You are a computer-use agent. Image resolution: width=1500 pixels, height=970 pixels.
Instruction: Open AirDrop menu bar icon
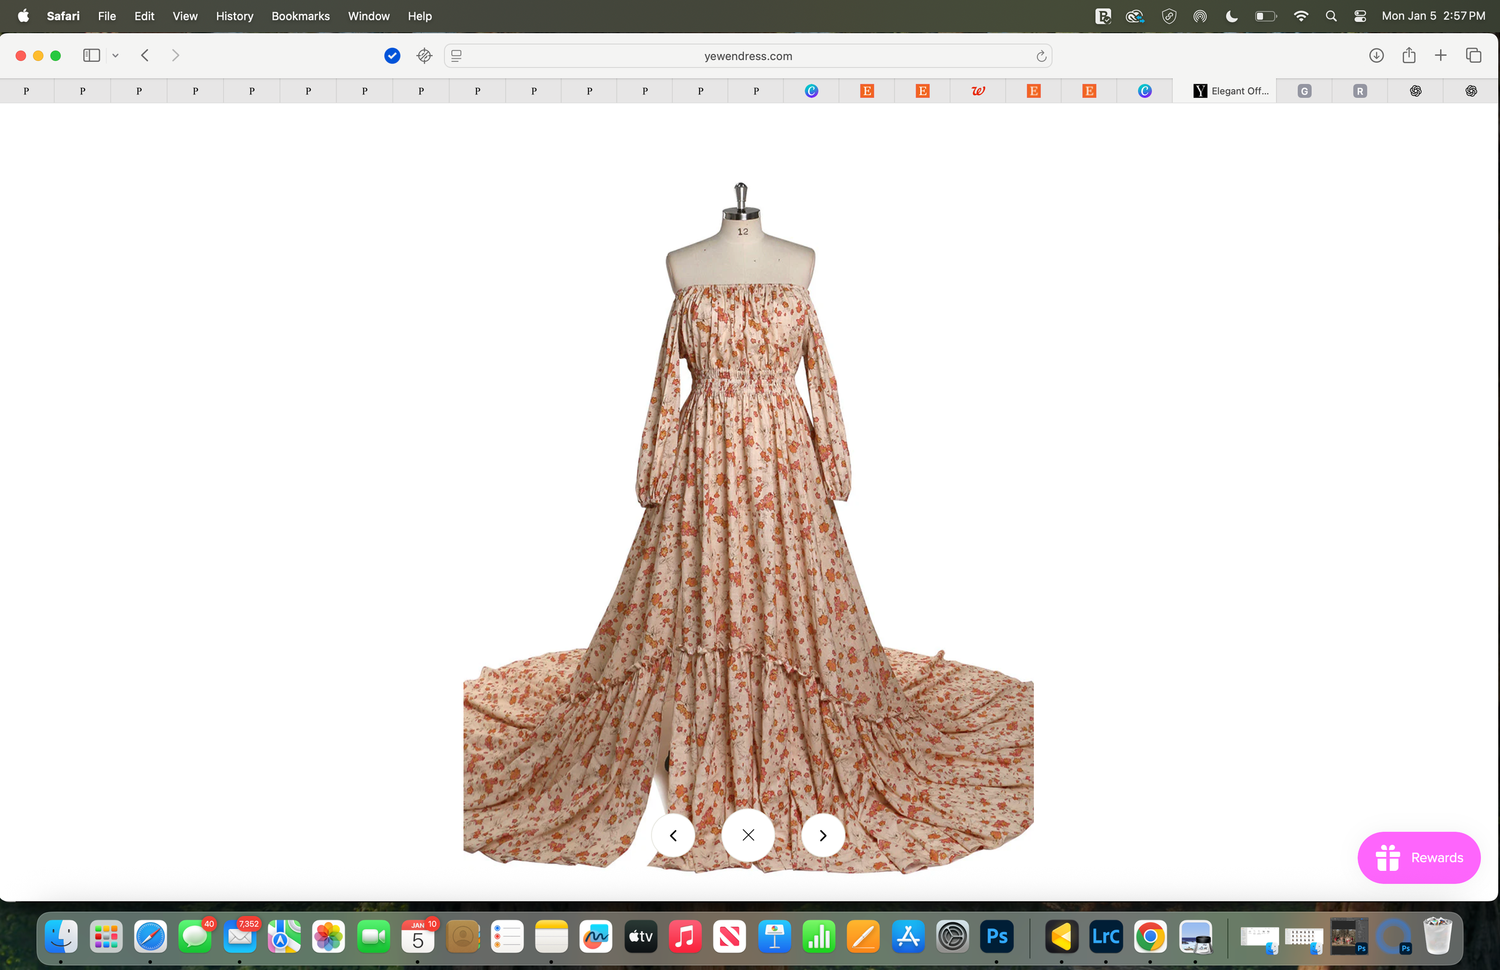click(x=1200, y=16)
